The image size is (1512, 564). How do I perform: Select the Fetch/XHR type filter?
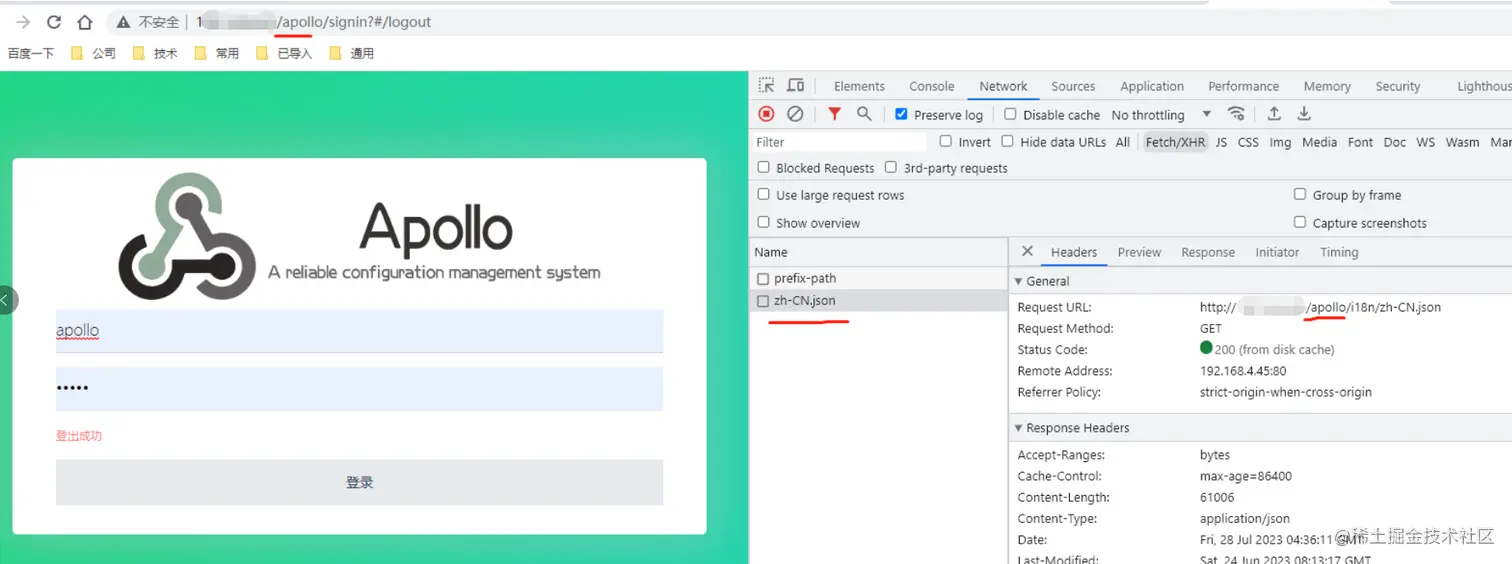[1175, 142]
